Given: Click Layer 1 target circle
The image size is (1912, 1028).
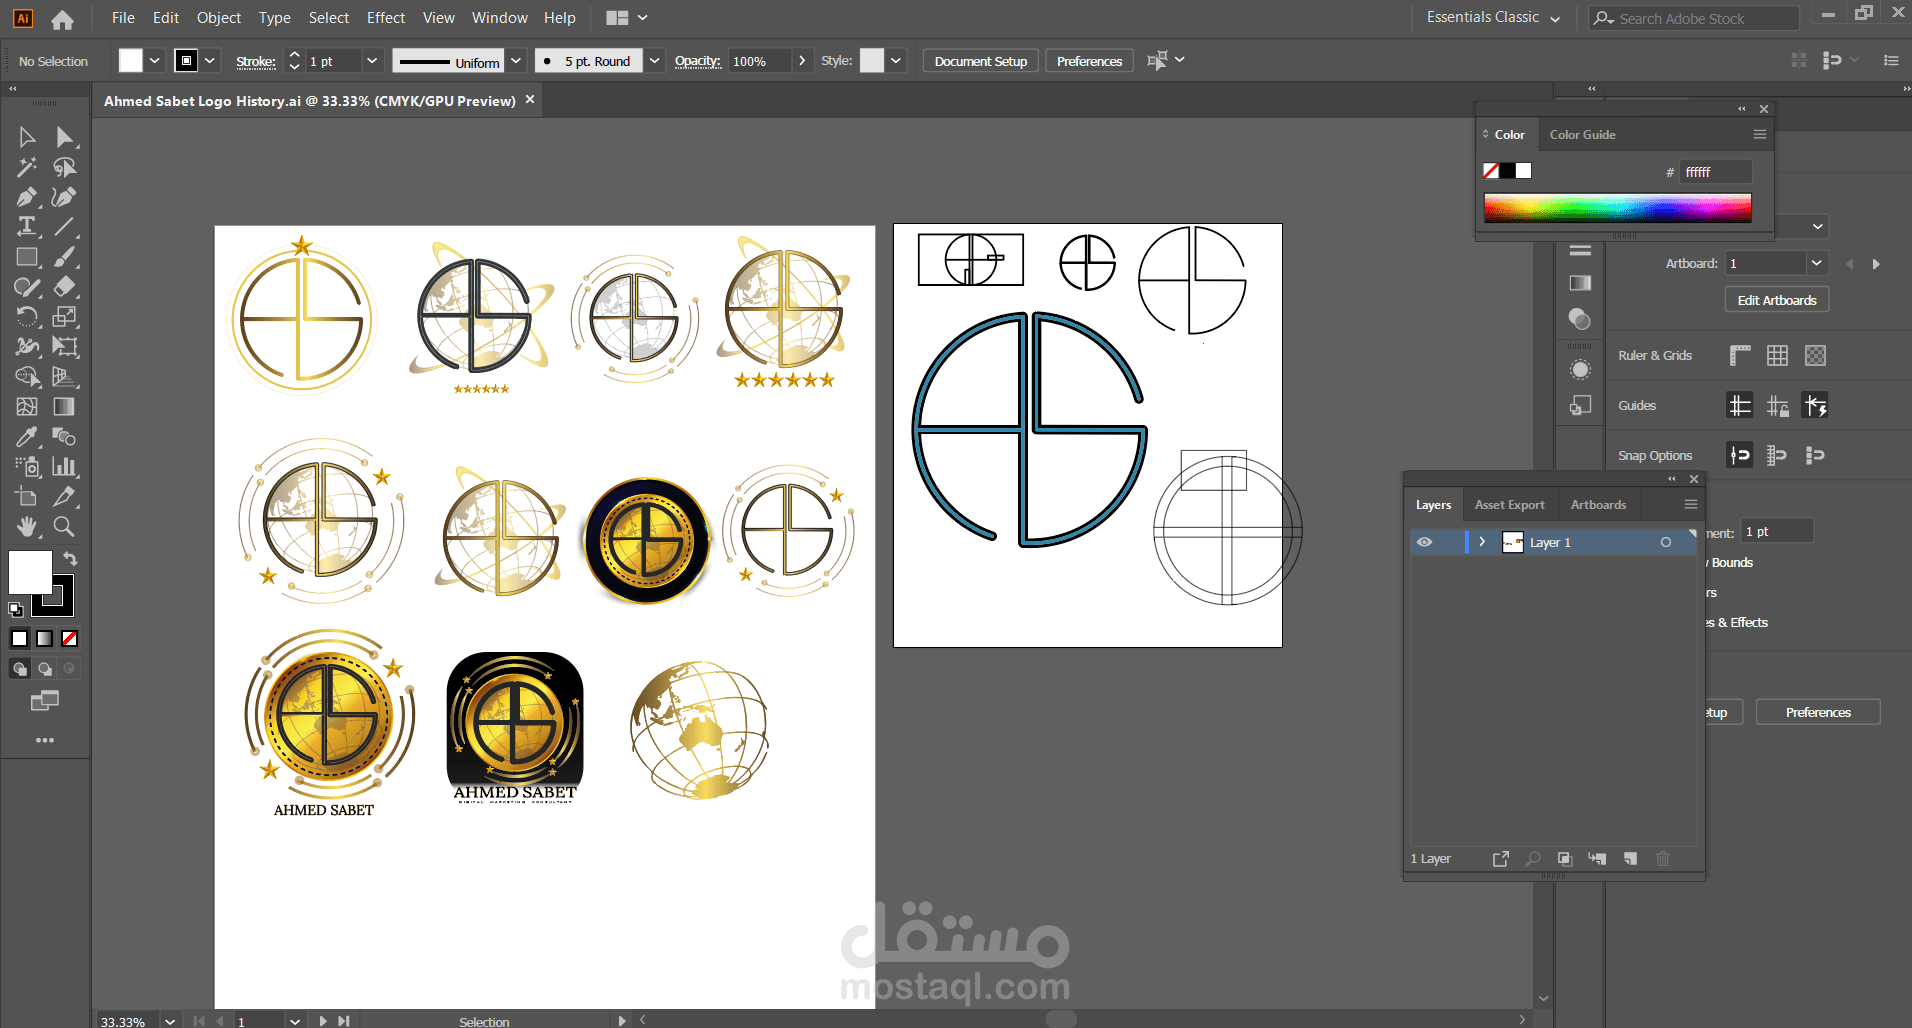Looking at the screenshot, I should coord(1666,542).
